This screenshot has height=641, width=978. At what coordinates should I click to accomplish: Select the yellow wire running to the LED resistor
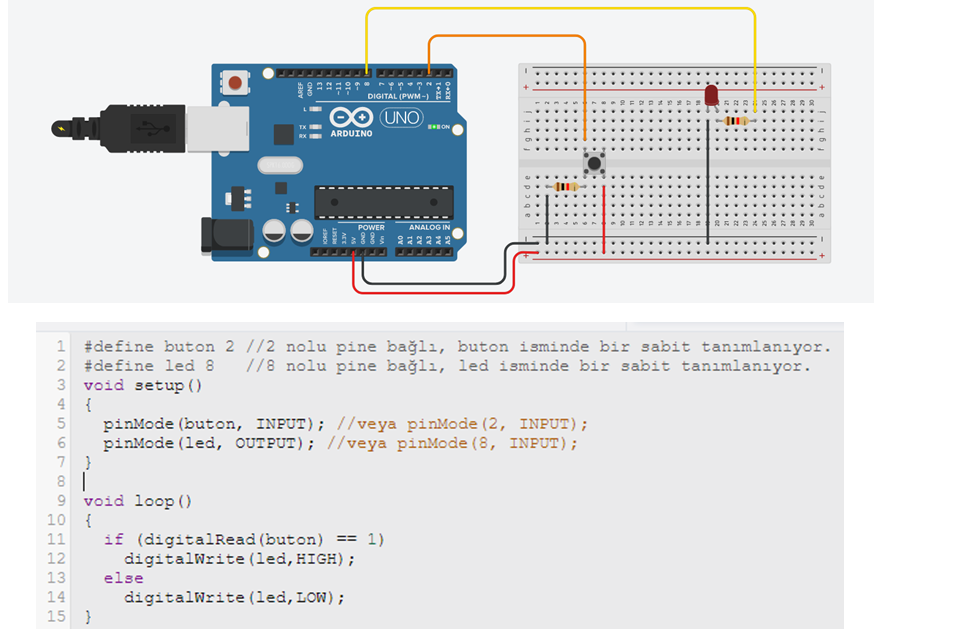click(560, 9)
